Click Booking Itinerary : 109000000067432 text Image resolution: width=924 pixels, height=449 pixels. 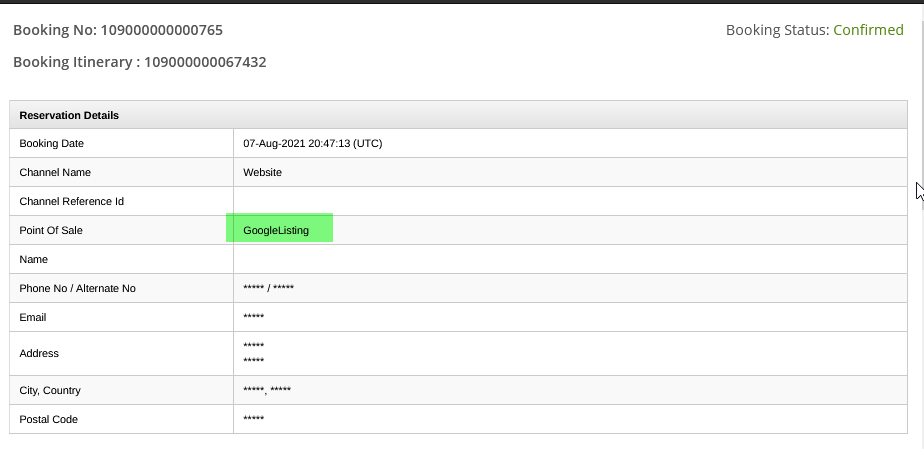pyautogui.click(x=140, y=62)
